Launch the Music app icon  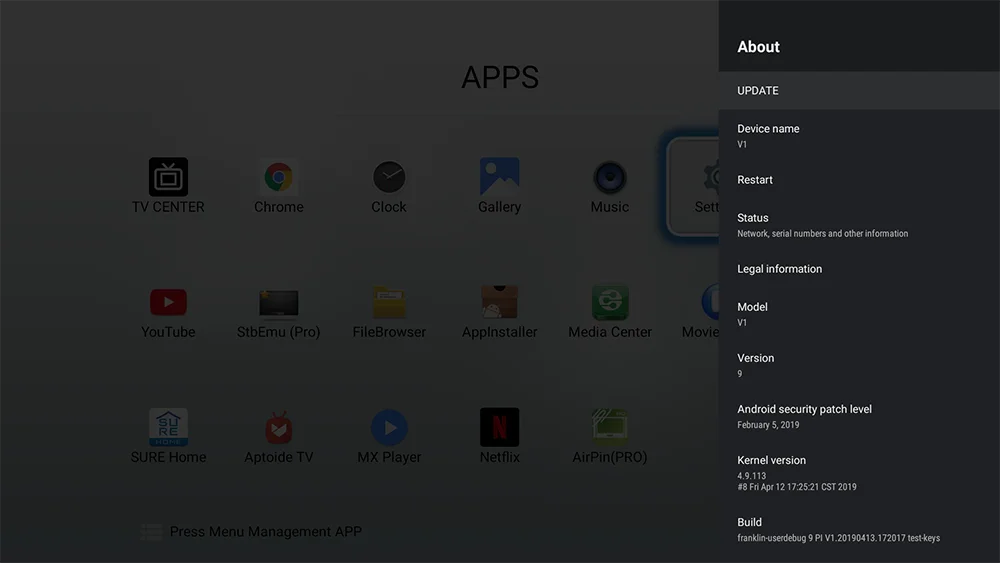click(610, 177)
